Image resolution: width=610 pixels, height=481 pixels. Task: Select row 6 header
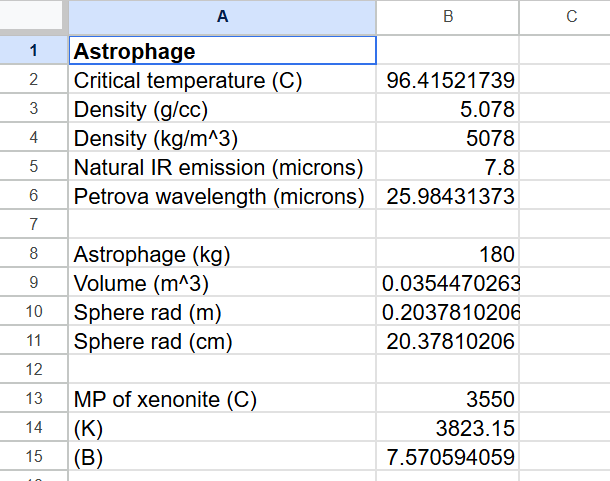(x=34, y=195)
